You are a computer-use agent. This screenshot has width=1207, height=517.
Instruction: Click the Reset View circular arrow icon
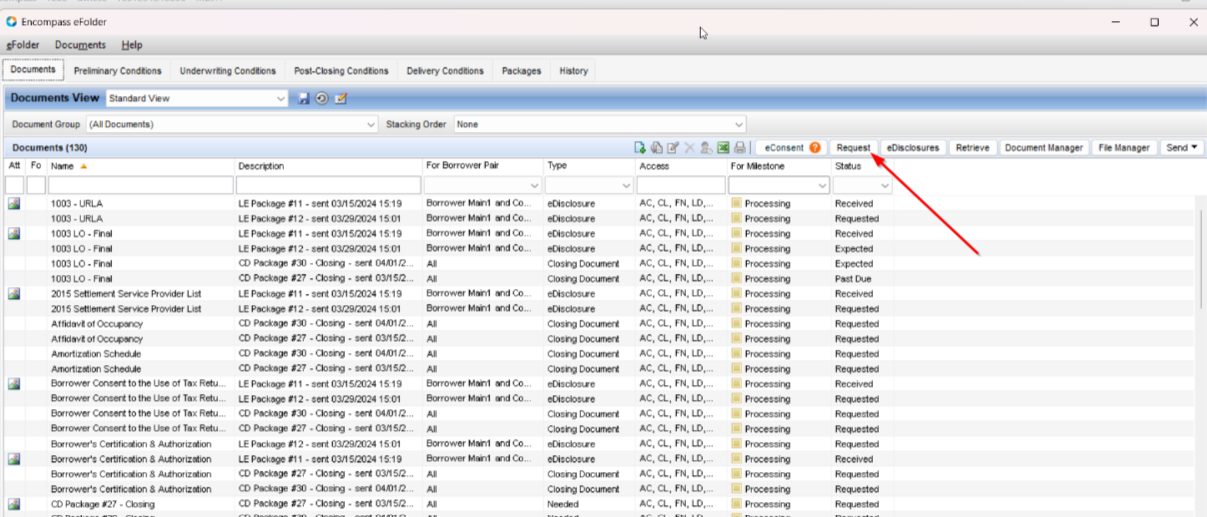(x=322, y=98)
